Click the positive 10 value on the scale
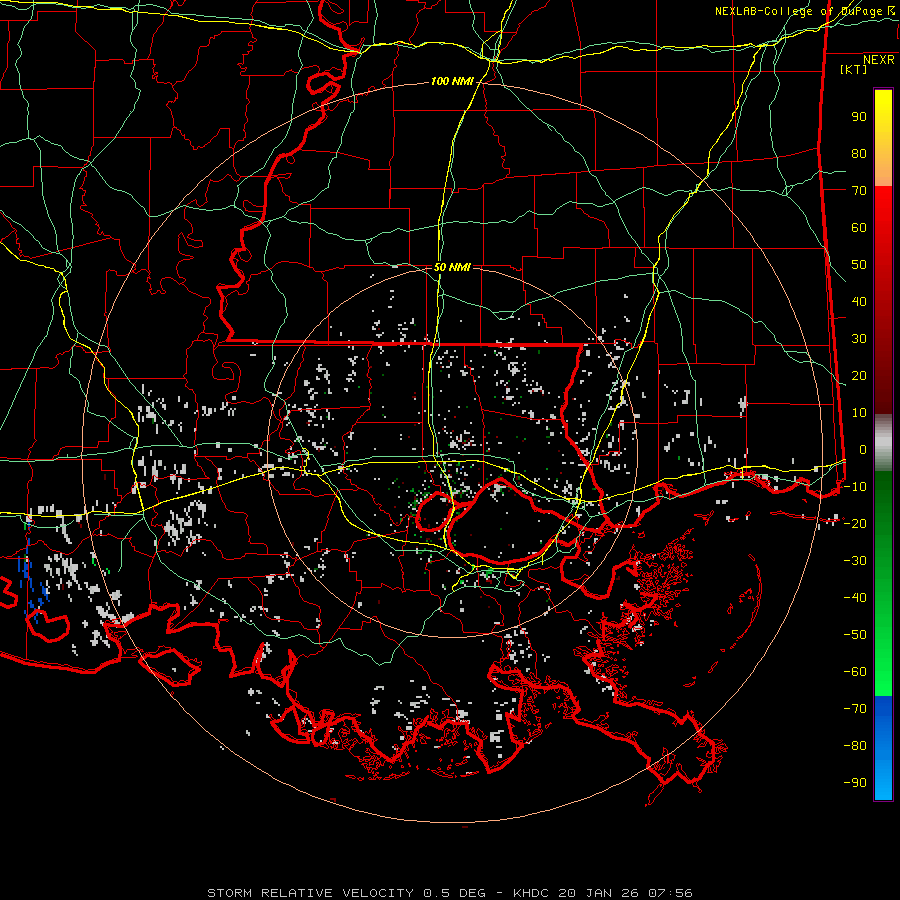 859,413
